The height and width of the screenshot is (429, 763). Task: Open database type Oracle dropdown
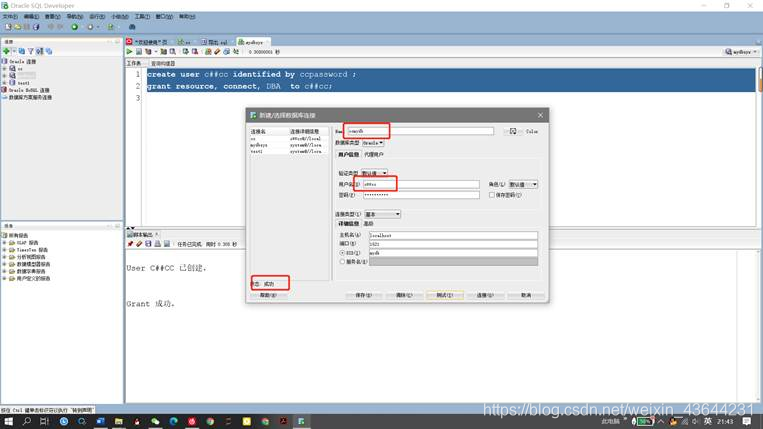click(373, 143)
